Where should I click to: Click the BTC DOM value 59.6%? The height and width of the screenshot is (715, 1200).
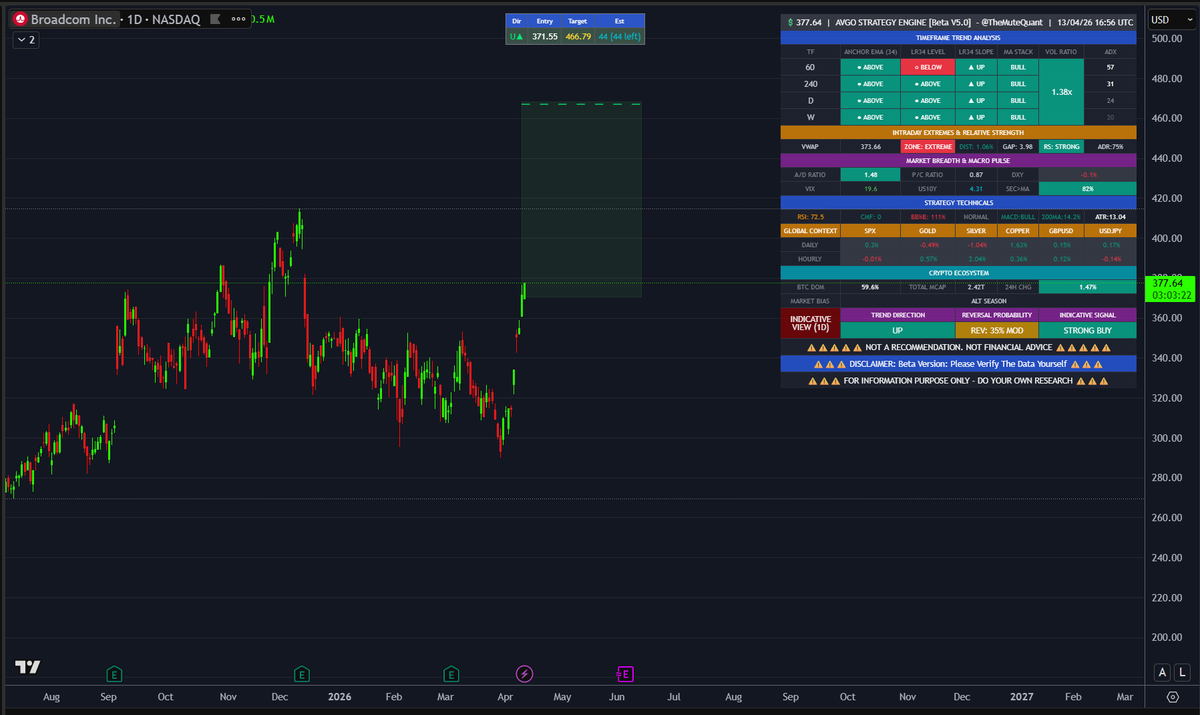click(x=870, y=286)
